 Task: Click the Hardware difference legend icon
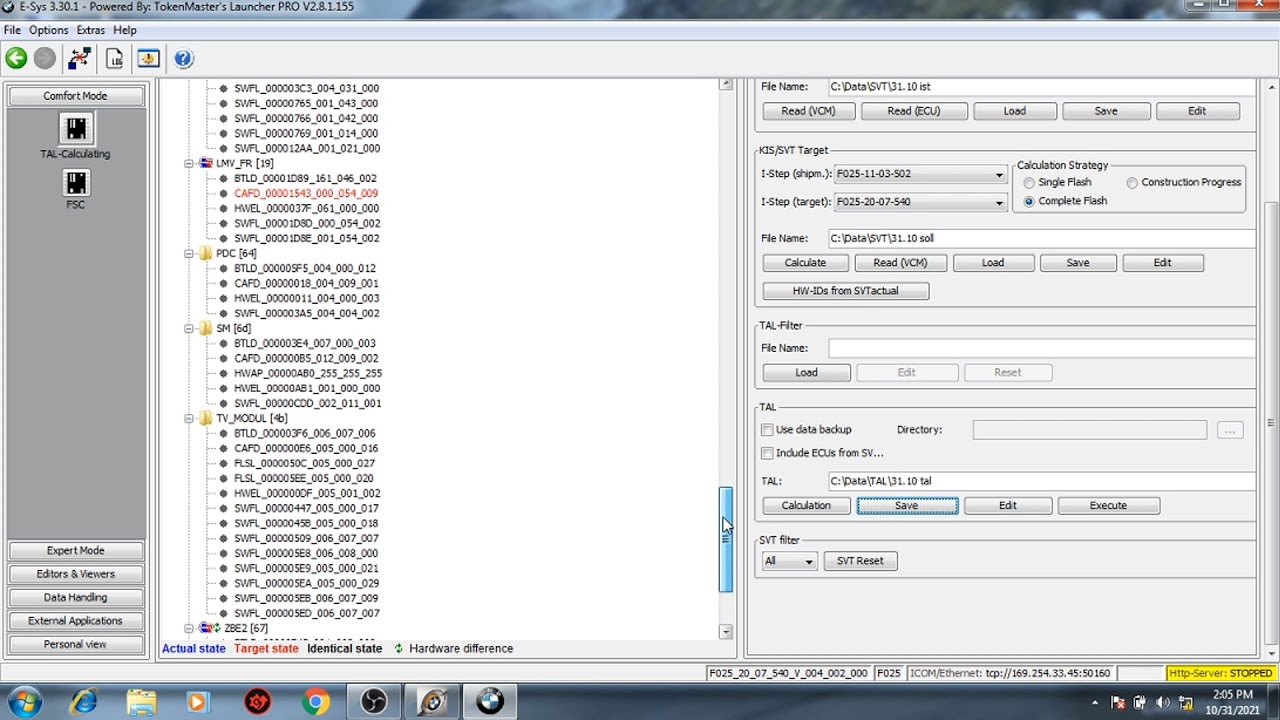click(398, 648)
